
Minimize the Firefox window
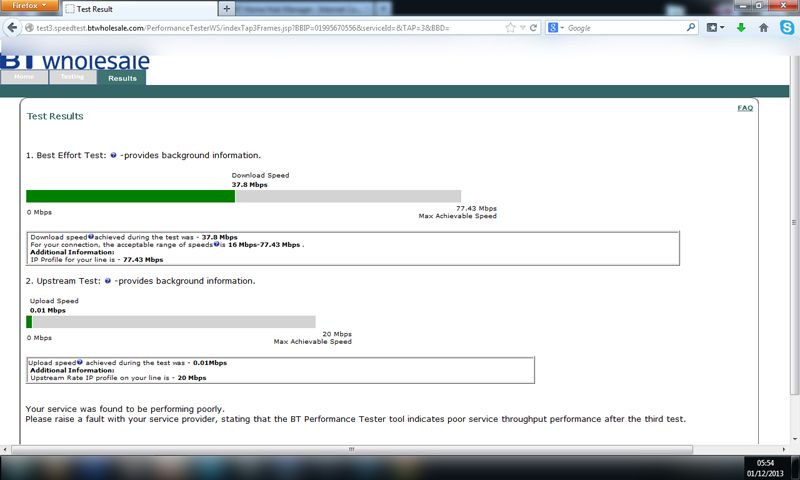(743, 5)
